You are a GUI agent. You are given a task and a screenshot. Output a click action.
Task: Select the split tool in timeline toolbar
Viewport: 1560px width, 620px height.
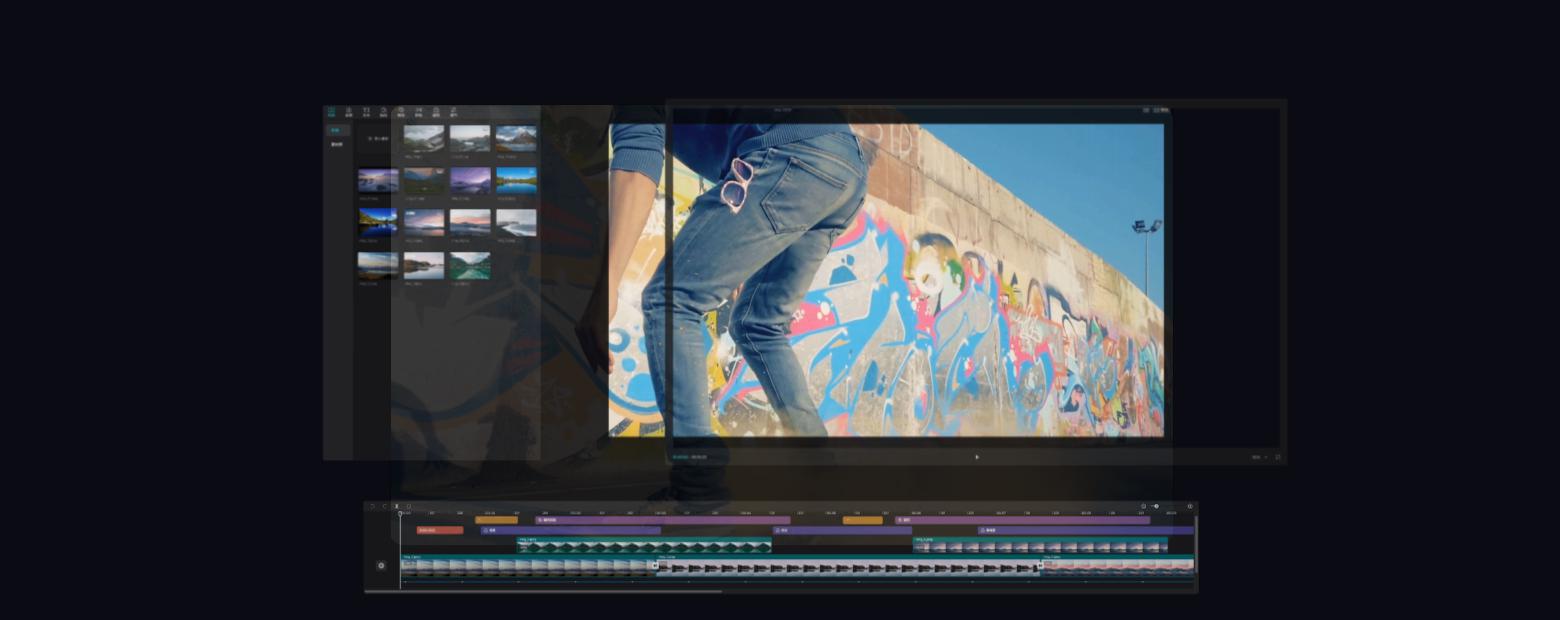pyautogui.click(x=396, y=506)
